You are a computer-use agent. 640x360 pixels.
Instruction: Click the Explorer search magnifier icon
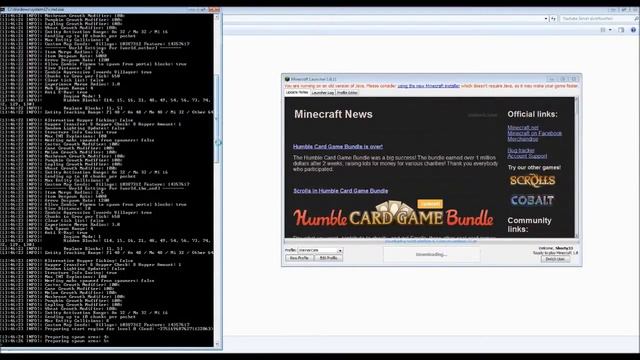tap(636, 19)
